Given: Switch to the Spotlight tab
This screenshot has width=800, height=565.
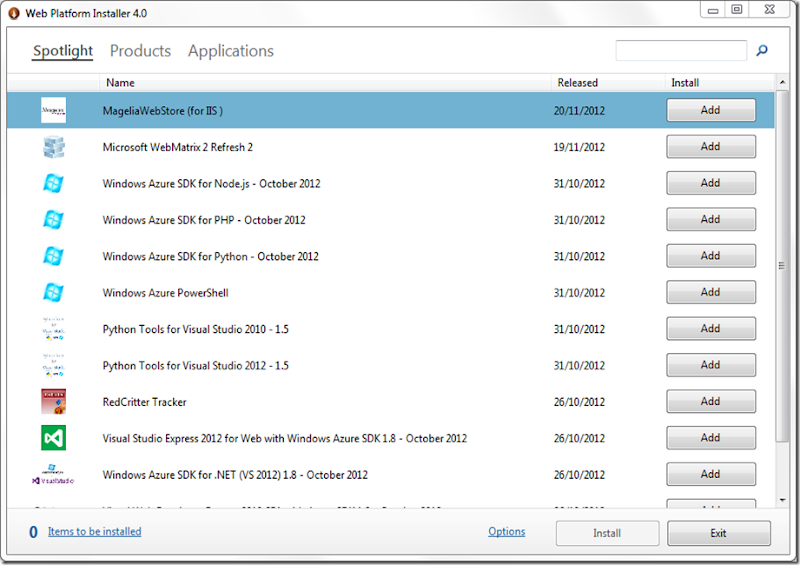Looking at the screenshot, I should click(x=63, y=51).
